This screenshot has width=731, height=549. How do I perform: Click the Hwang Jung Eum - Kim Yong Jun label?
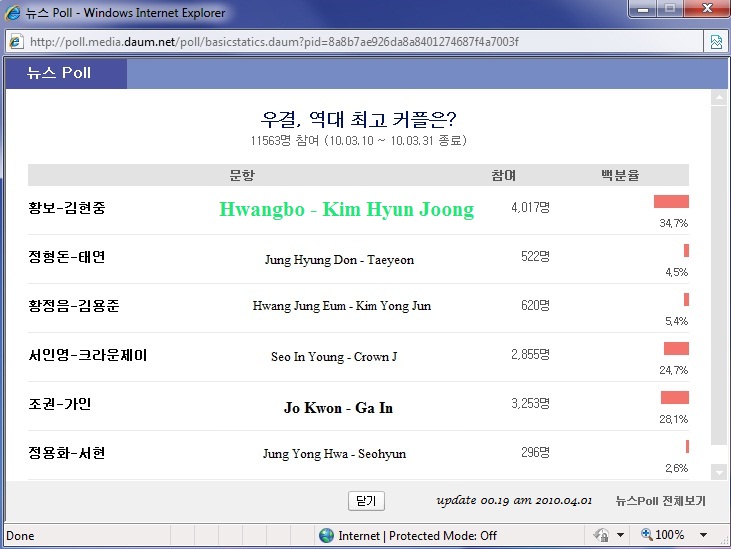342,306
